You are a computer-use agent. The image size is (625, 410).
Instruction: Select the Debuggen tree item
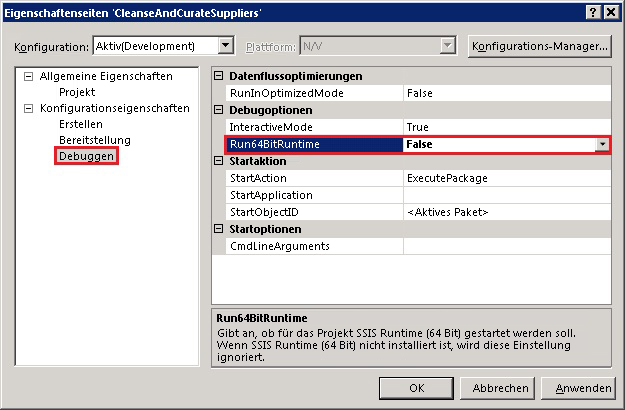[x=86, y=156]
